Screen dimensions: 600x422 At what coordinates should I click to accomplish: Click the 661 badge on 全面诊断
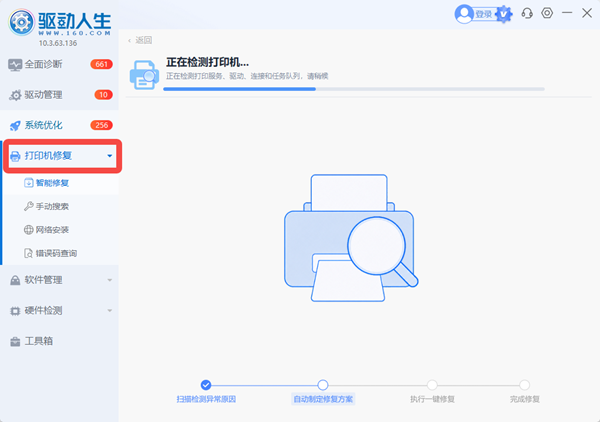point(101,64)
